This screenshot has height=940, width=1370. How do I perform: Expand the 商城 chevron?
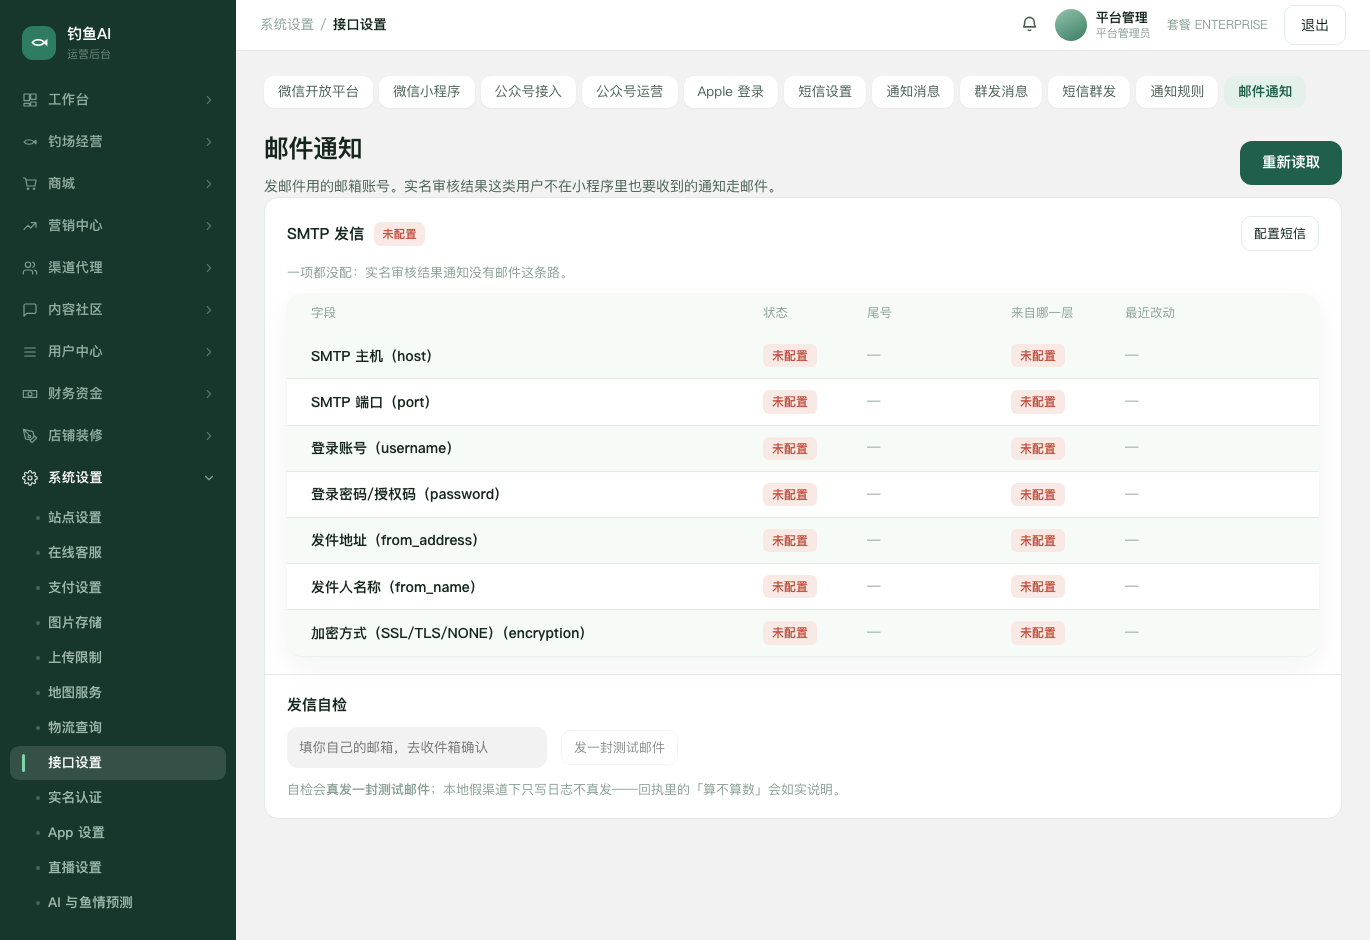209,184
